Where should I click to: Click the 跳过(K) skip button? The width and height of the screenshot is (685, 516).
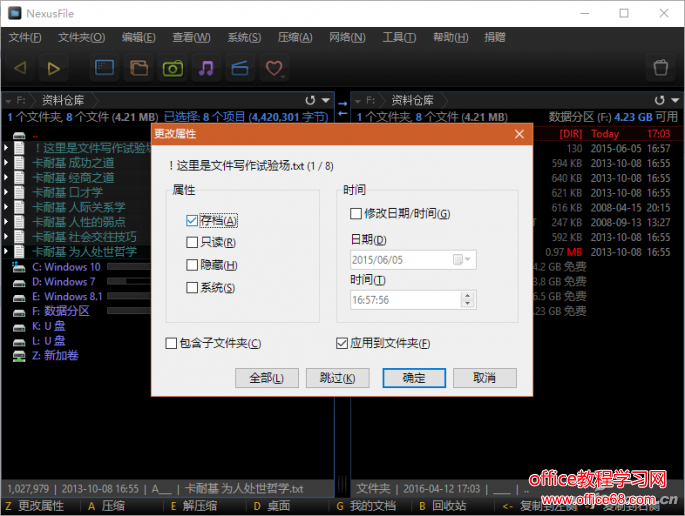click(x=337, y=378)
